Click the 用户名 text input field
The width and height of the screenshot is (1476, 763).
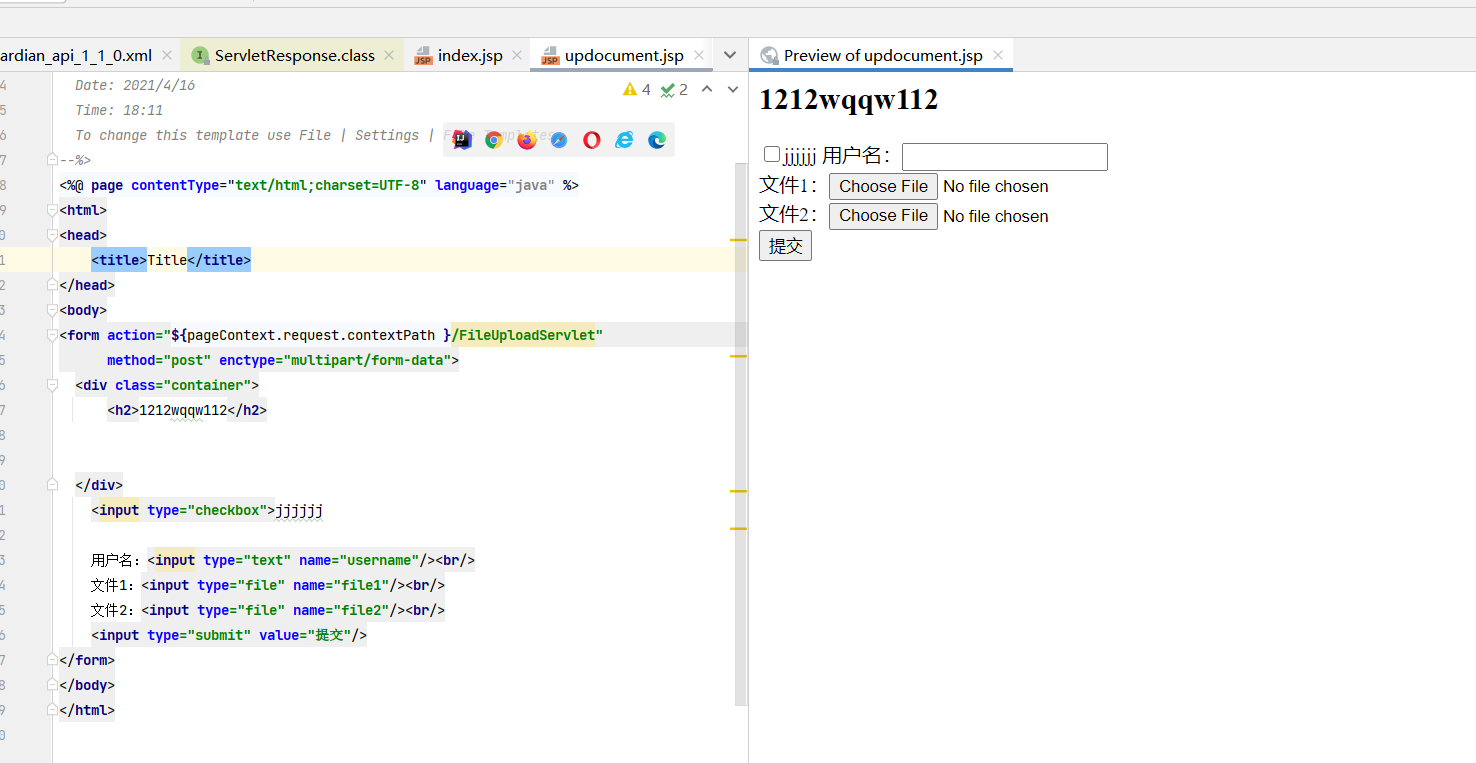click(x=1005, y=157)
